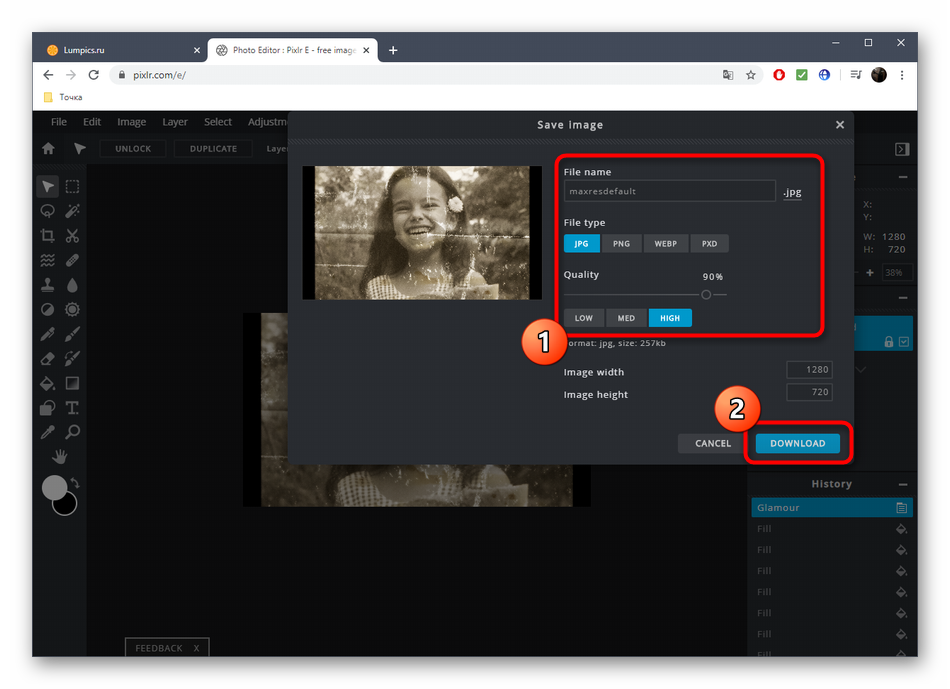Click the DOWNLOAD button

797,443
